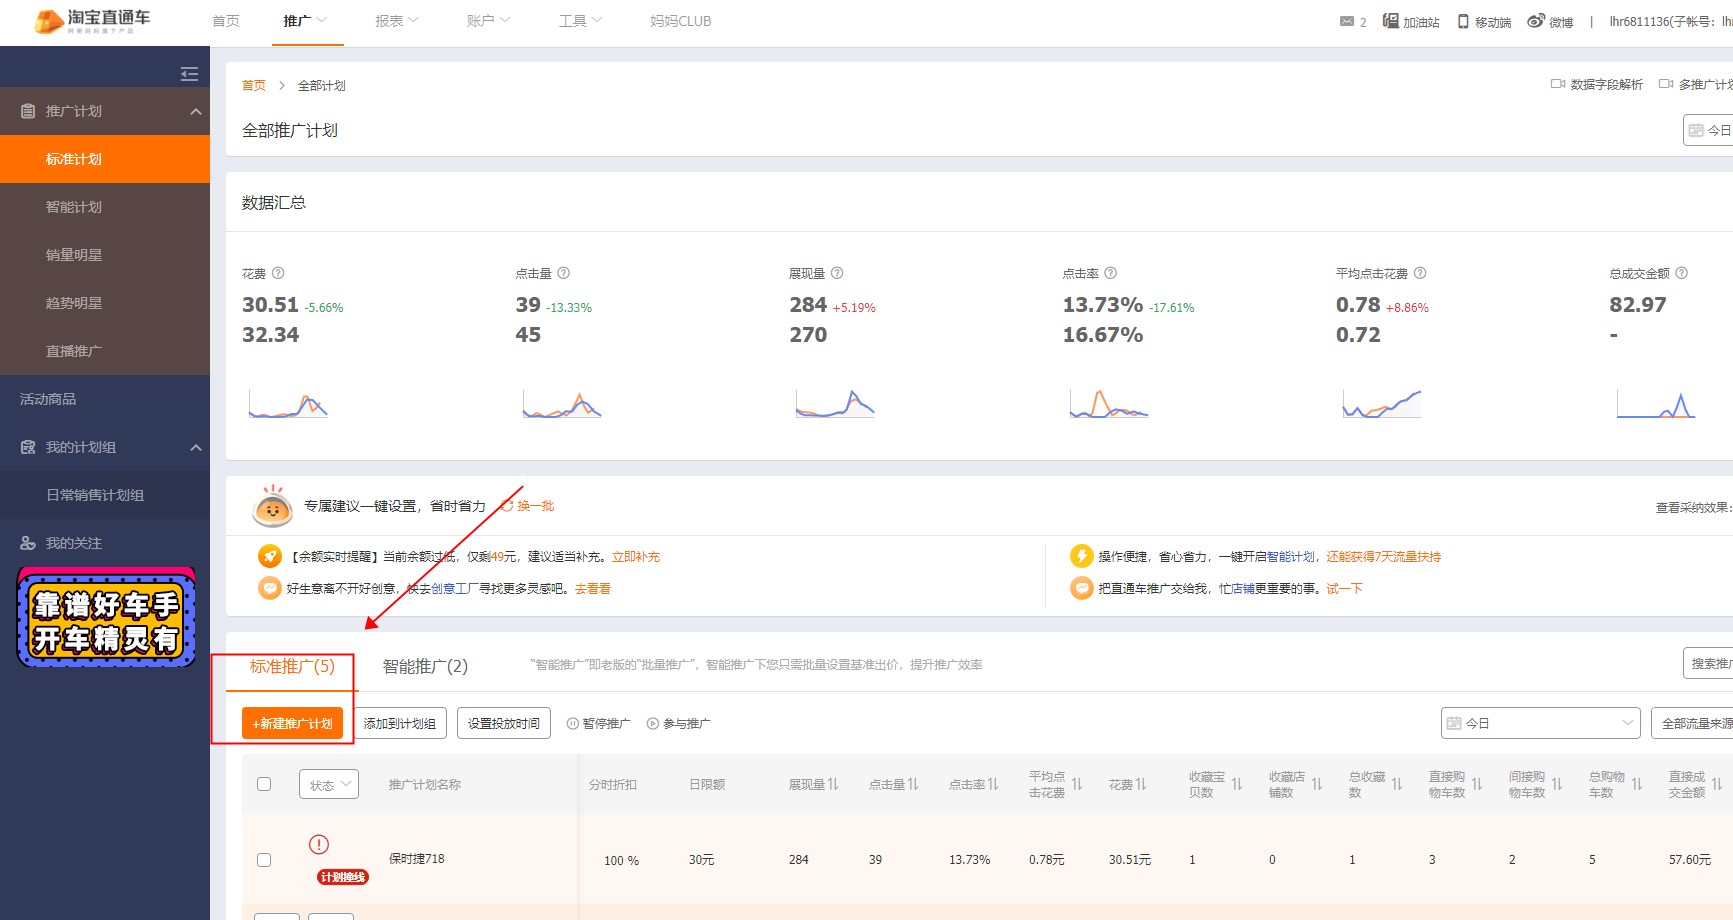Screen dimensions: 1733x920
Task: Collapse the 推广计划 sidebar section
Action: click(x=196, y=111)
